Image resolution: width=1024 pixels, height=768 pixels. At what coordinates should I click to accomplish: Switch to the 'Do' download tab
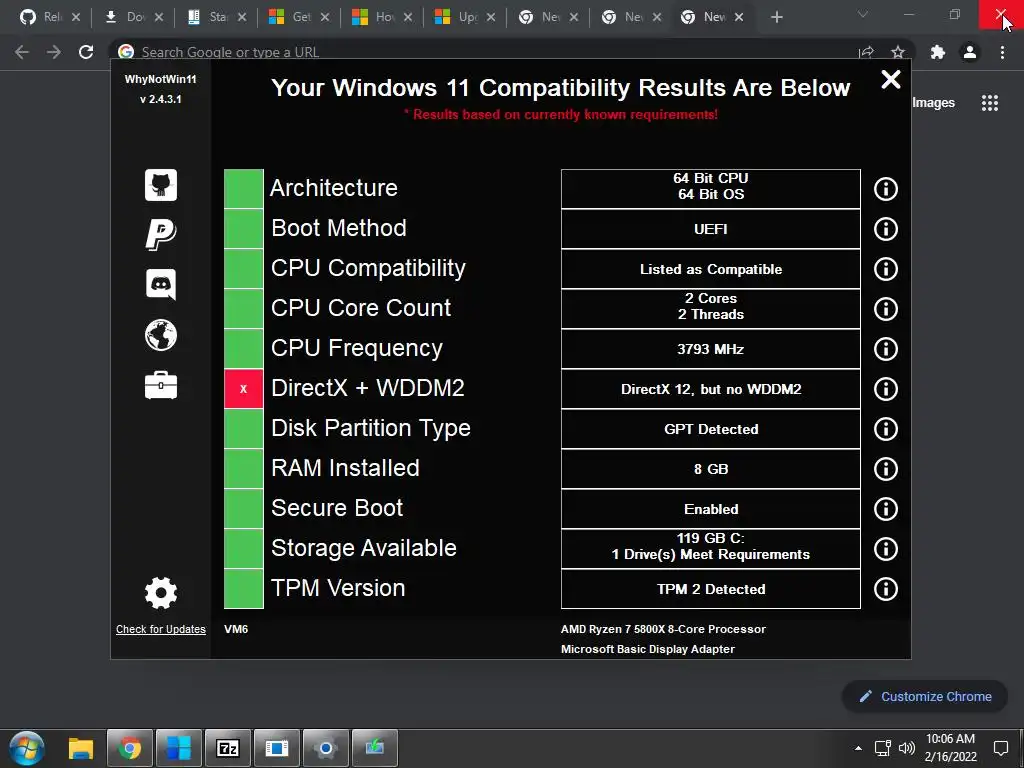[131, 17]
